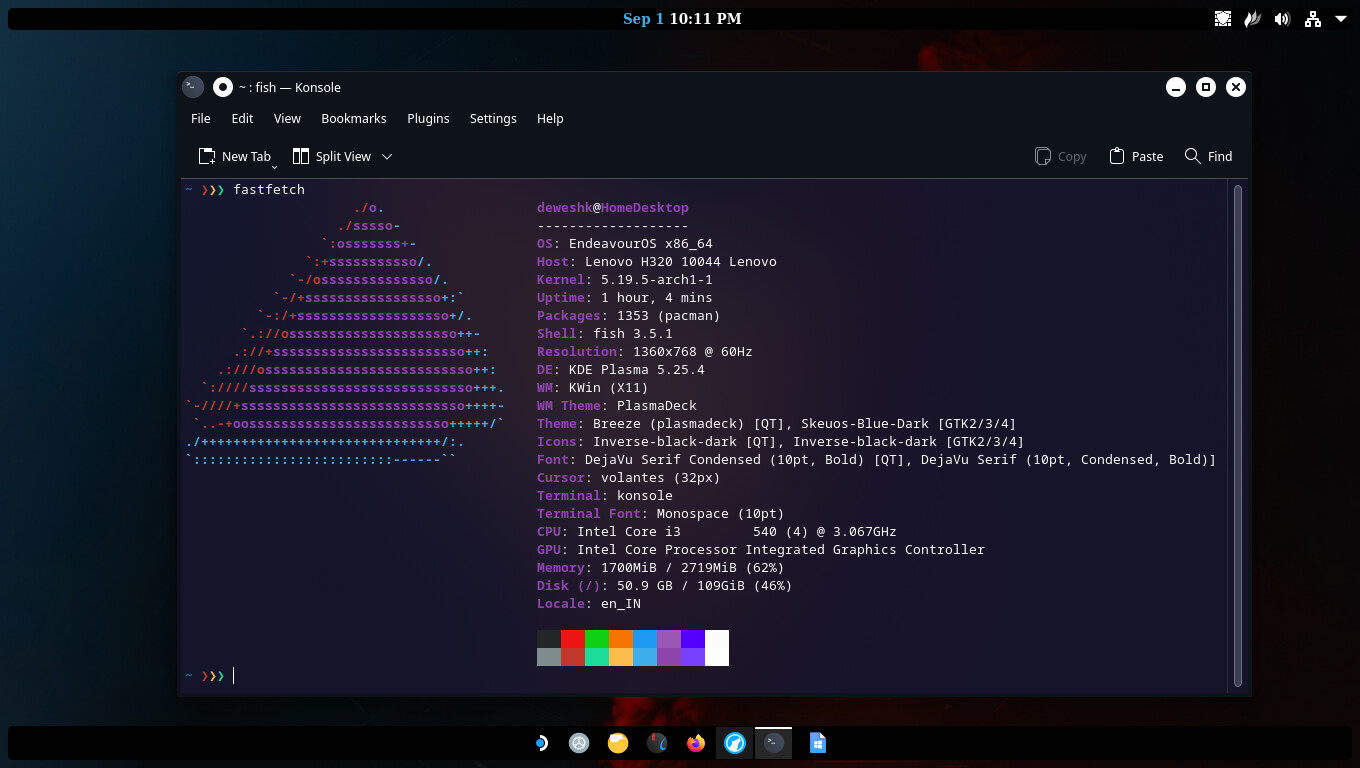Click the 'Icons: Inverse-black-dark' line
Viewport: 1360px width, 768px height.
coord(781,441)
